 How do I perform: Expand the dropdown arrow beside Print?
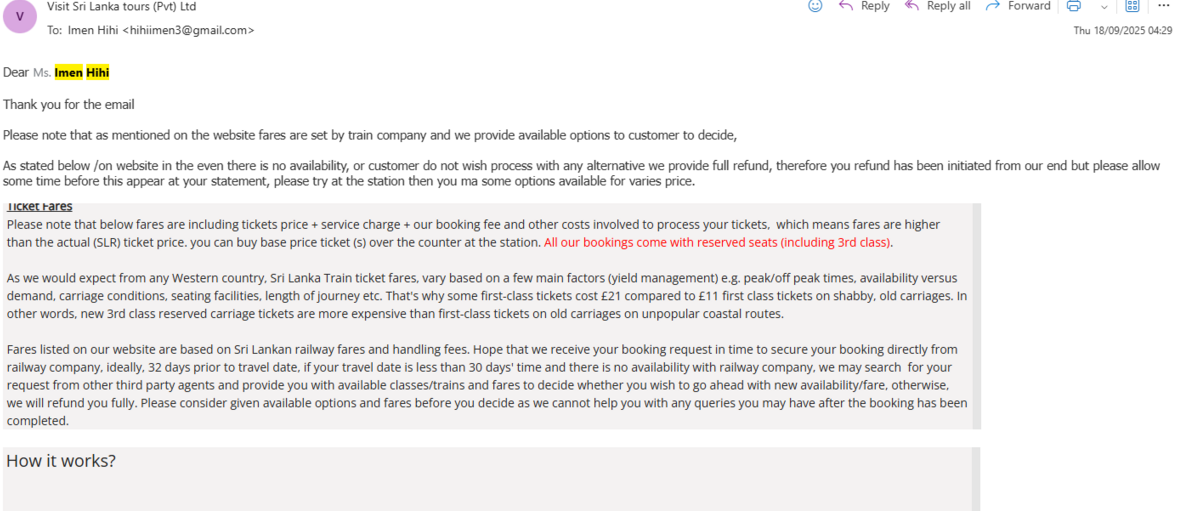1103,6
